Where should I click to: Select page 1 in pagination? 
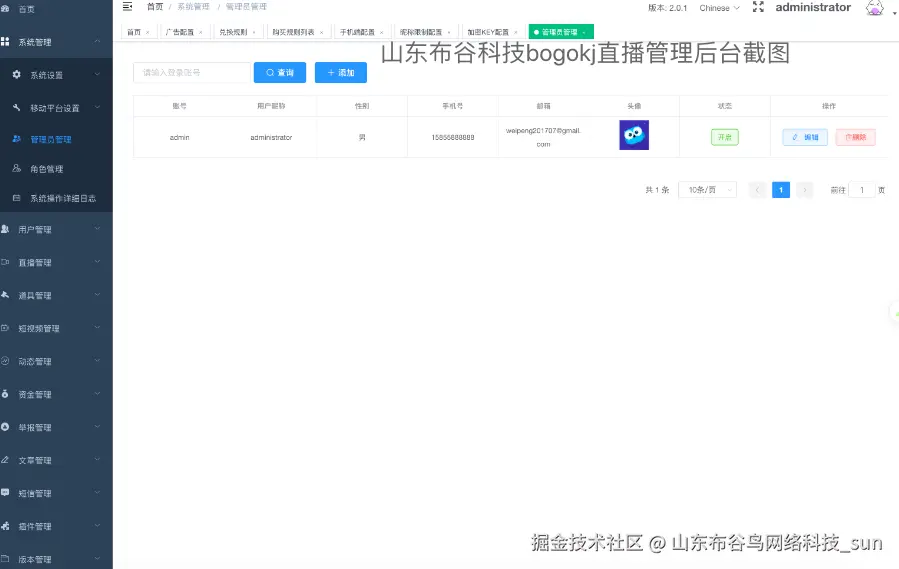click(781, 190)
